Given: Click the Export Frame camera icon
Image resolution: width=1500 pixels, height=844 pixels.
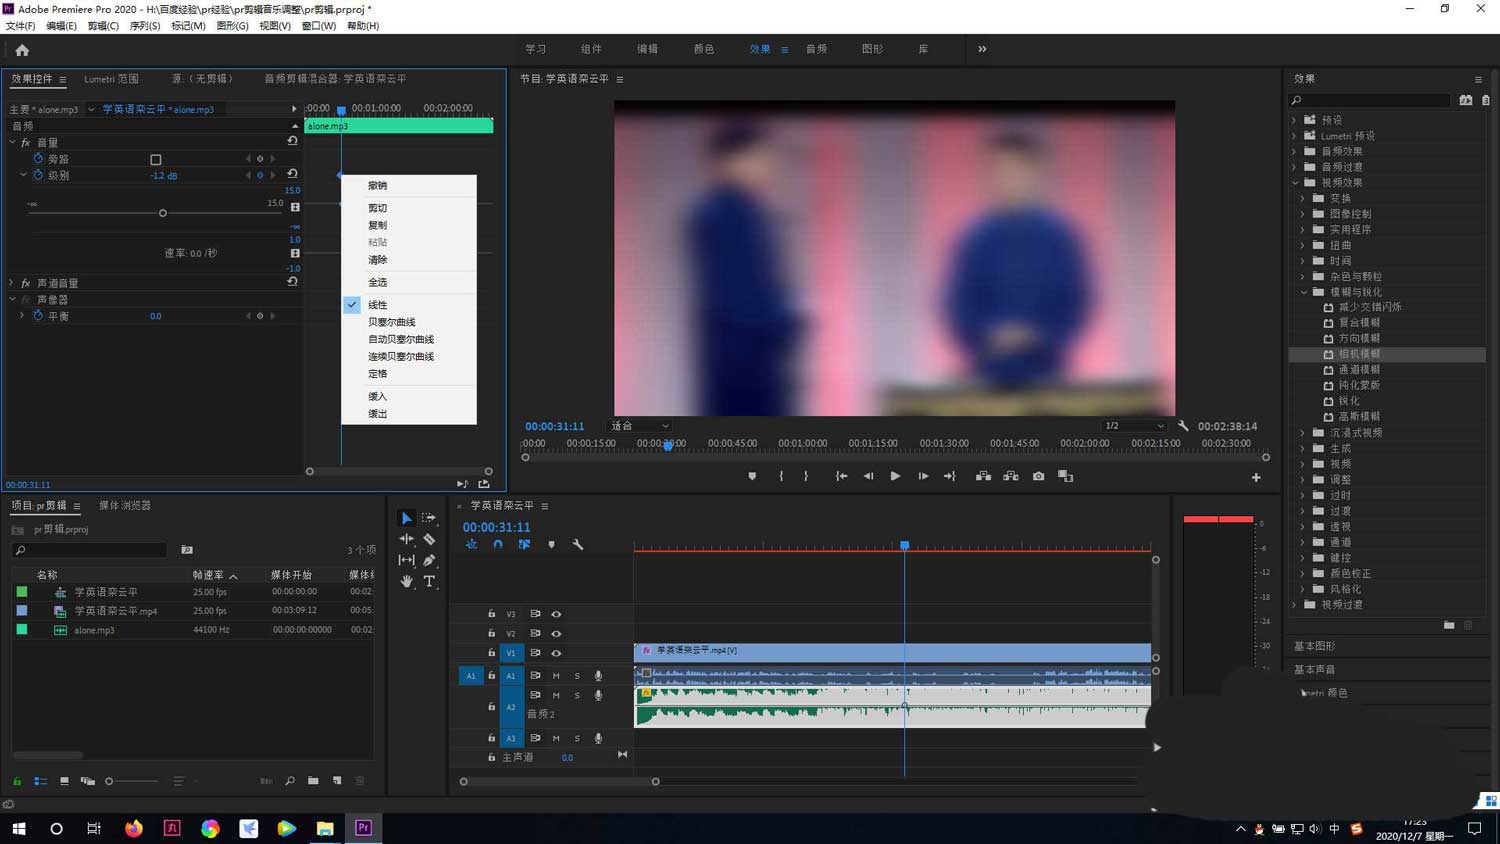Looking at the screenshot, I should click(1038, 477).
